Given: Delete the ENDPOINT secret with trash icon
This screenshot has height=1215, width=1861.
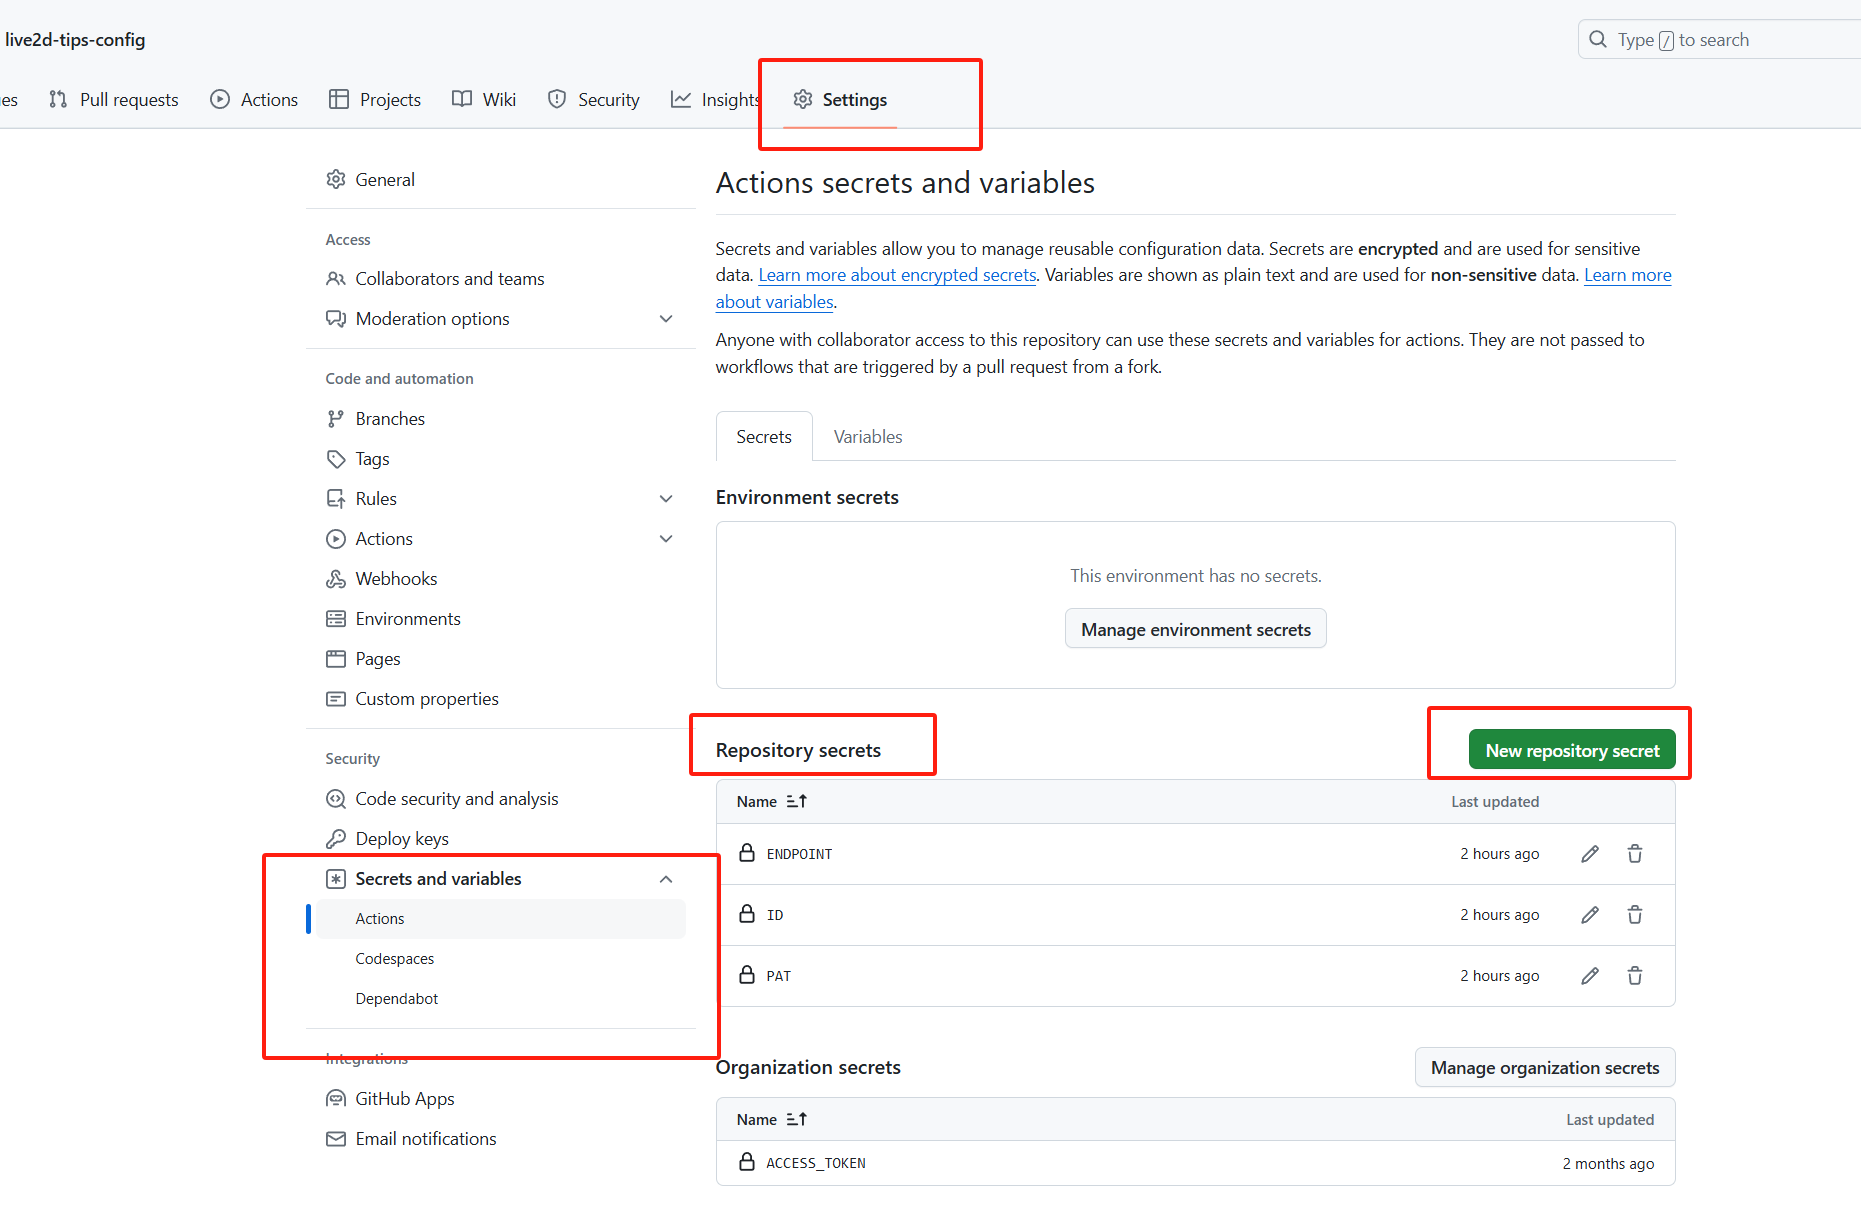Looking at the screenshot, I should pos(1634,854).
